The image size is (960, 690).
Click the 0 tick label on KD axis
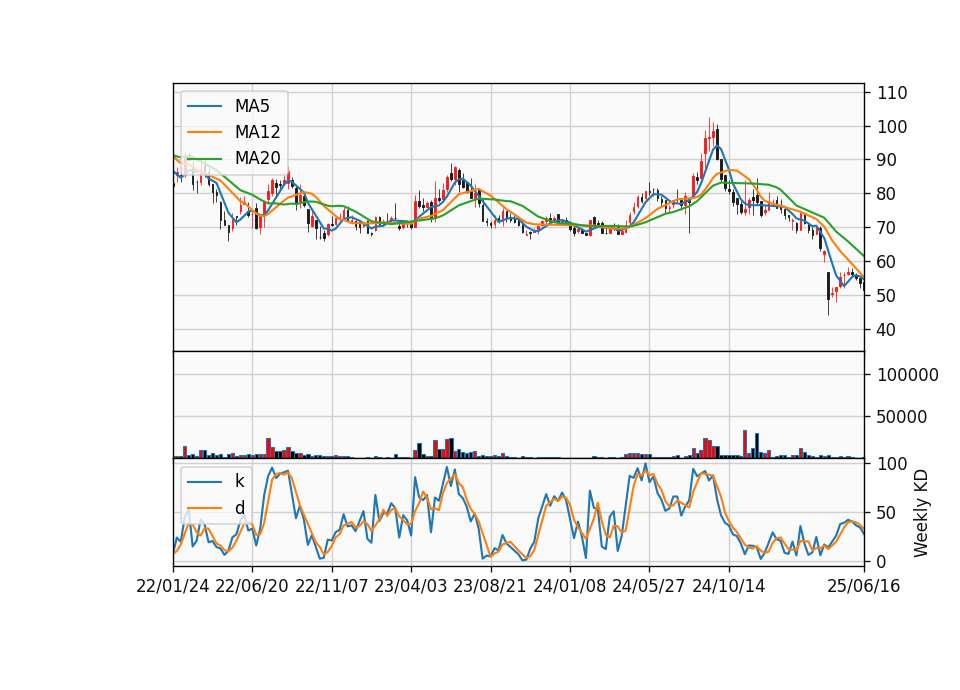click(x=882, y=561)
